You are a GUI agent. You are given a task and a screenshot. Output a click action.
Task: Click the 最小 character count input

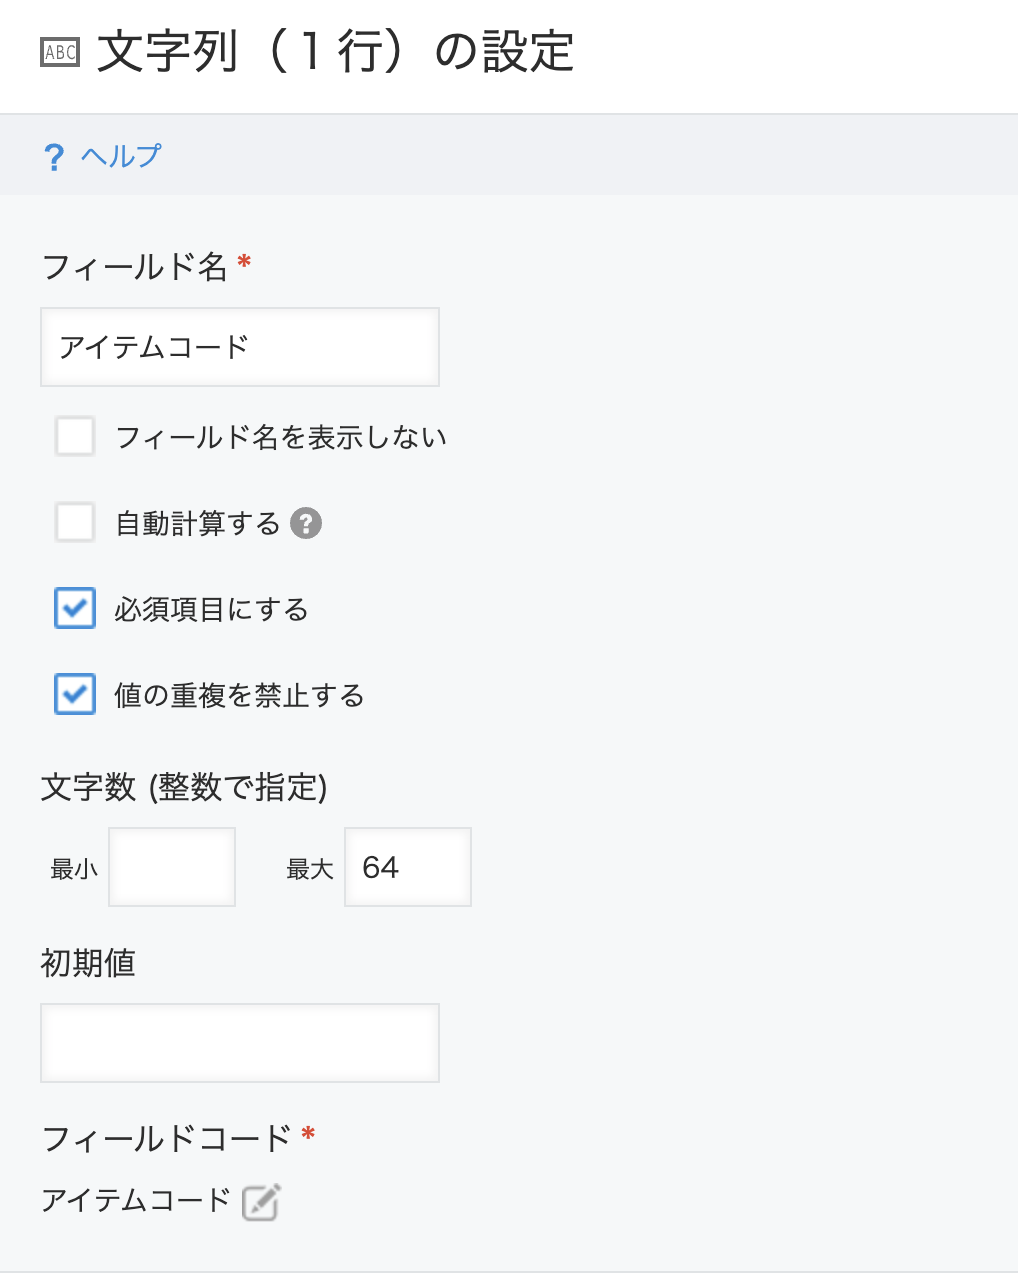pyautogui.click(x=172, y=867)
